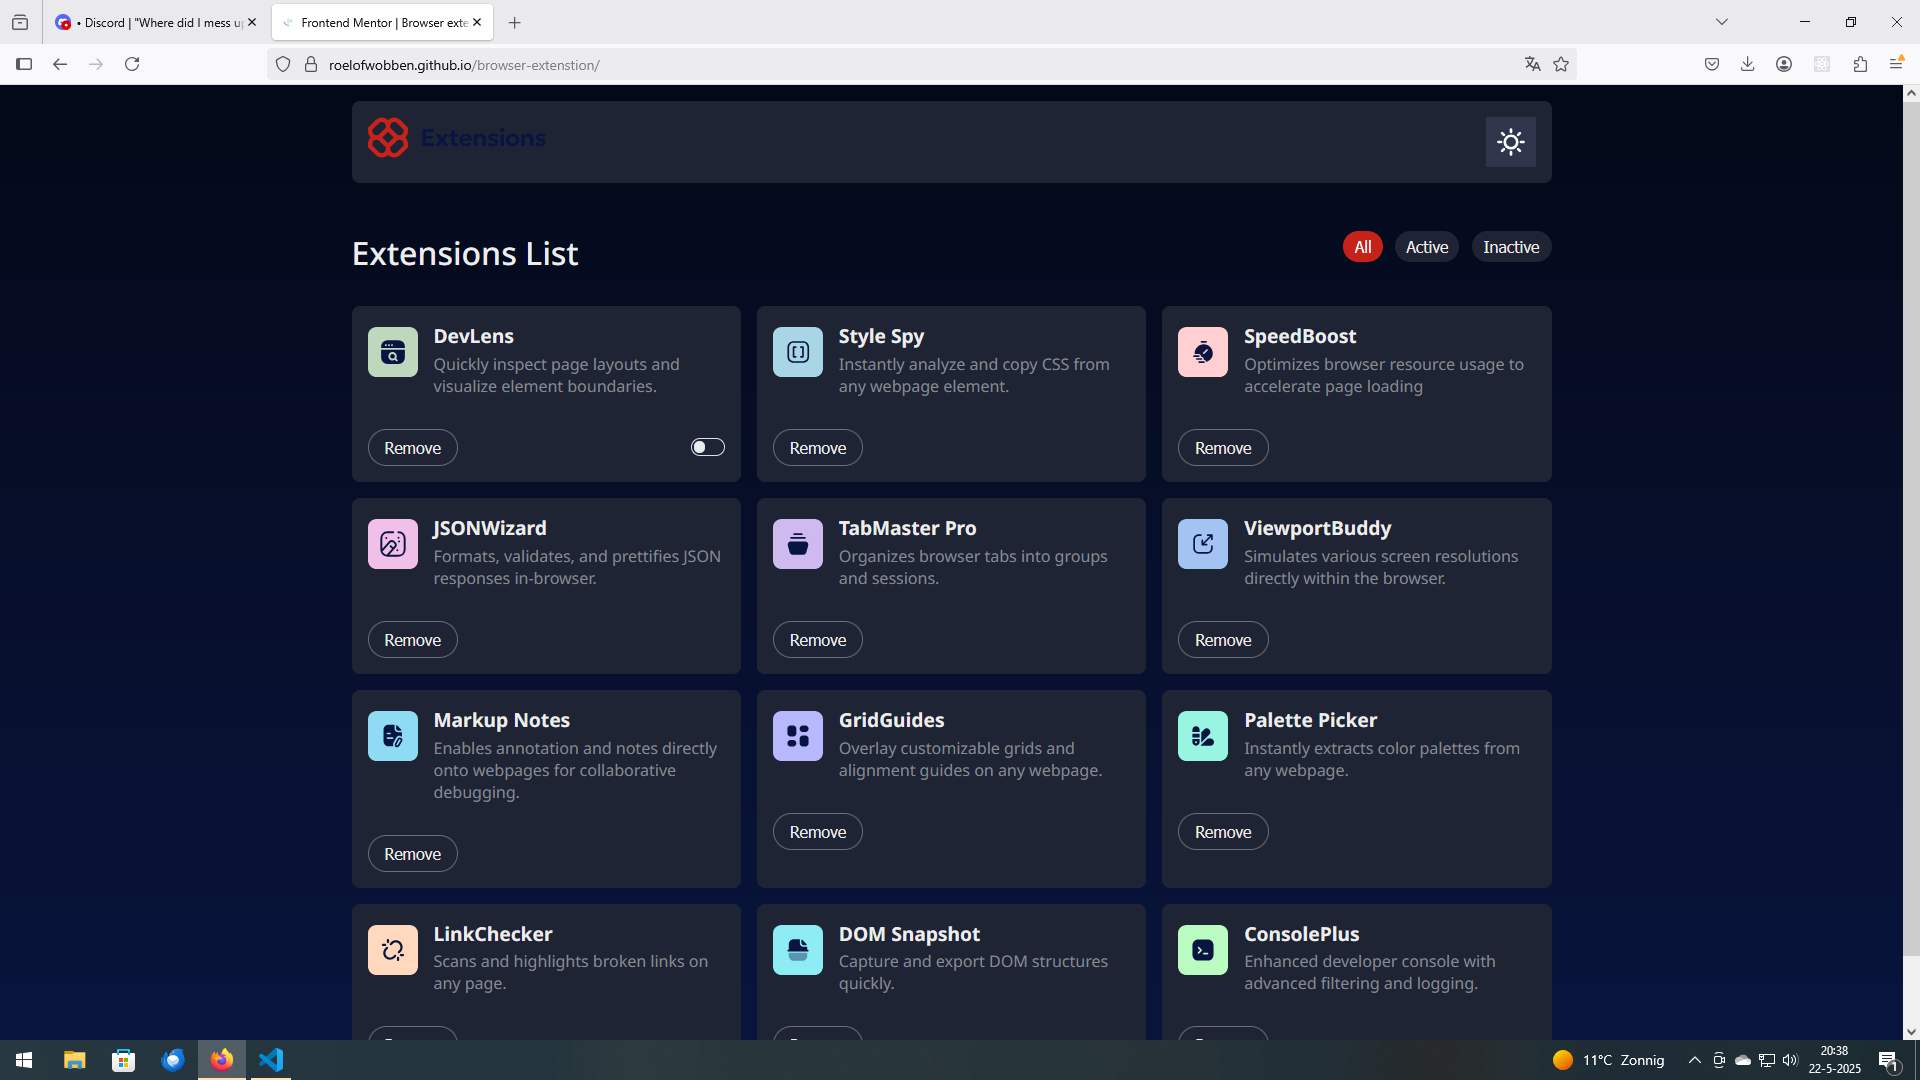This screenshot has height=1080, width=1920.
Task: Select the All filter
Action: (1362, 247)
